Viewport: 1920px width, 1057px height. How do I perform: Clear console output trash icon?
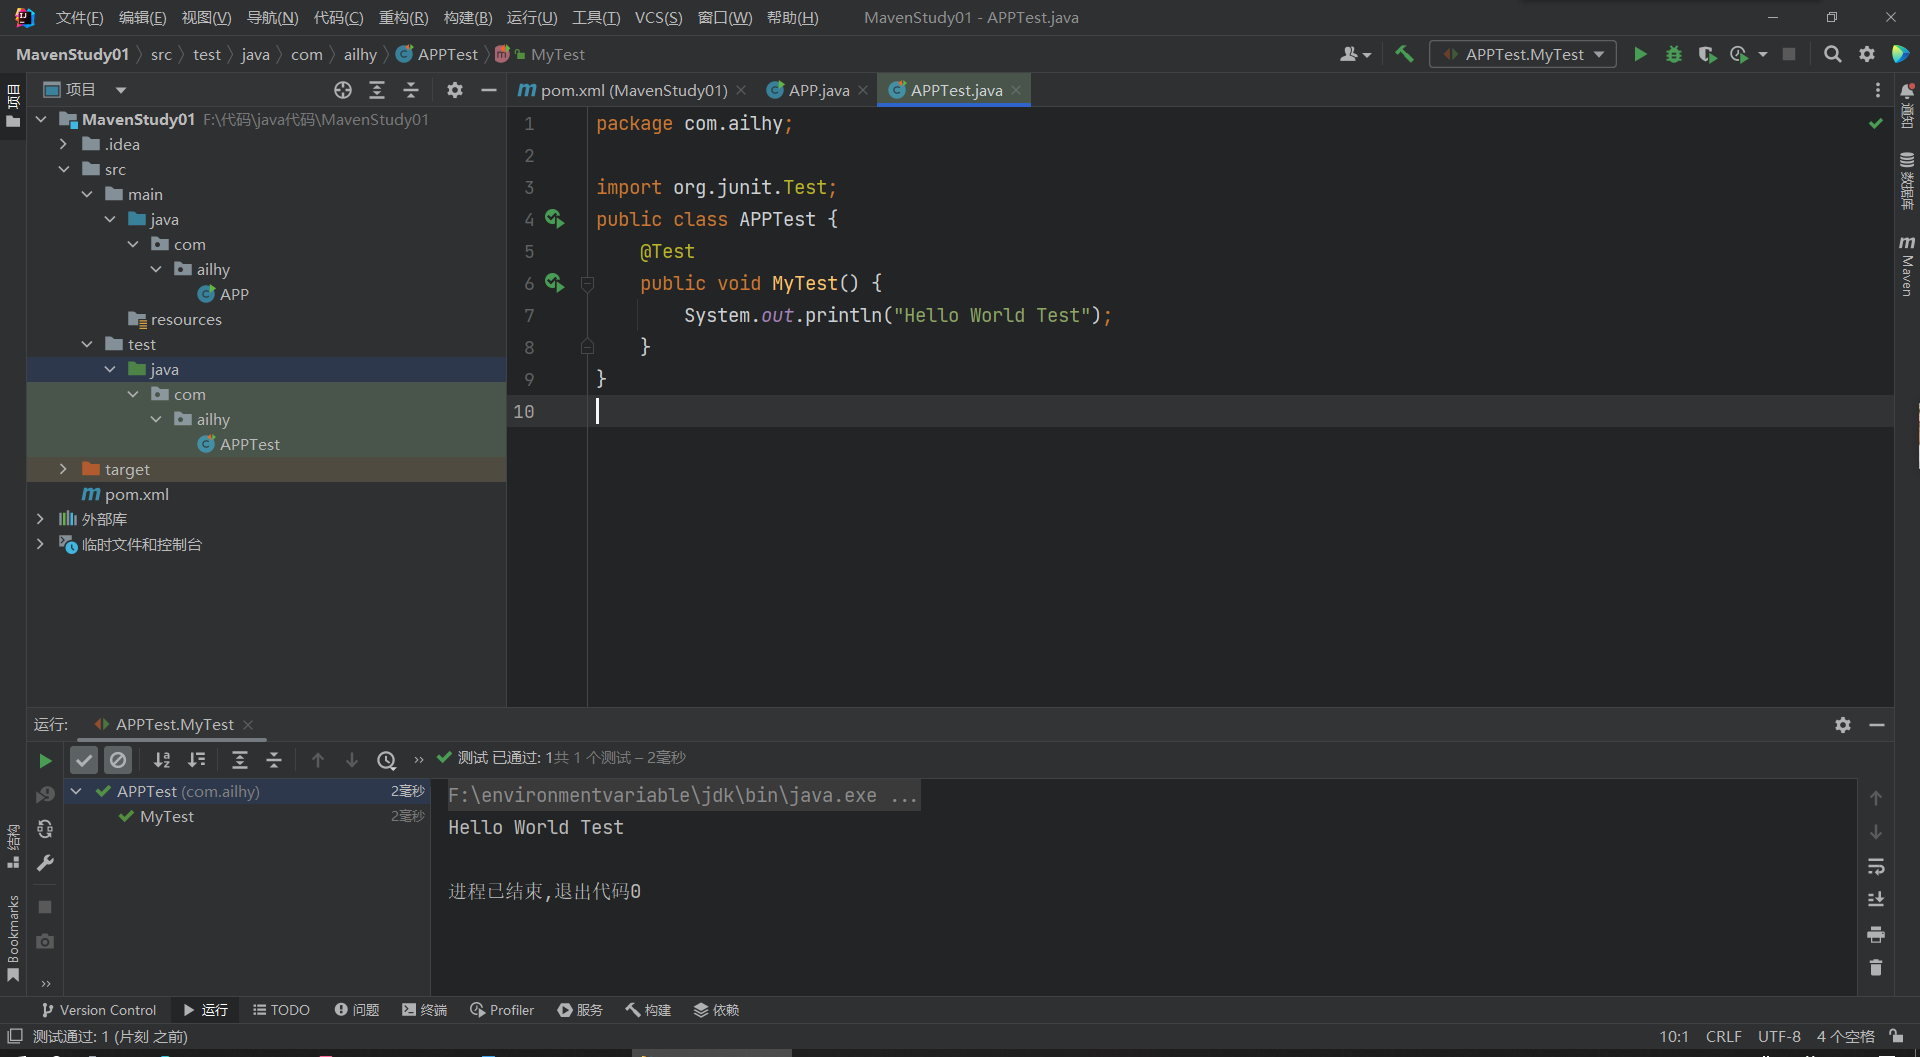[x=1876, y=967]
